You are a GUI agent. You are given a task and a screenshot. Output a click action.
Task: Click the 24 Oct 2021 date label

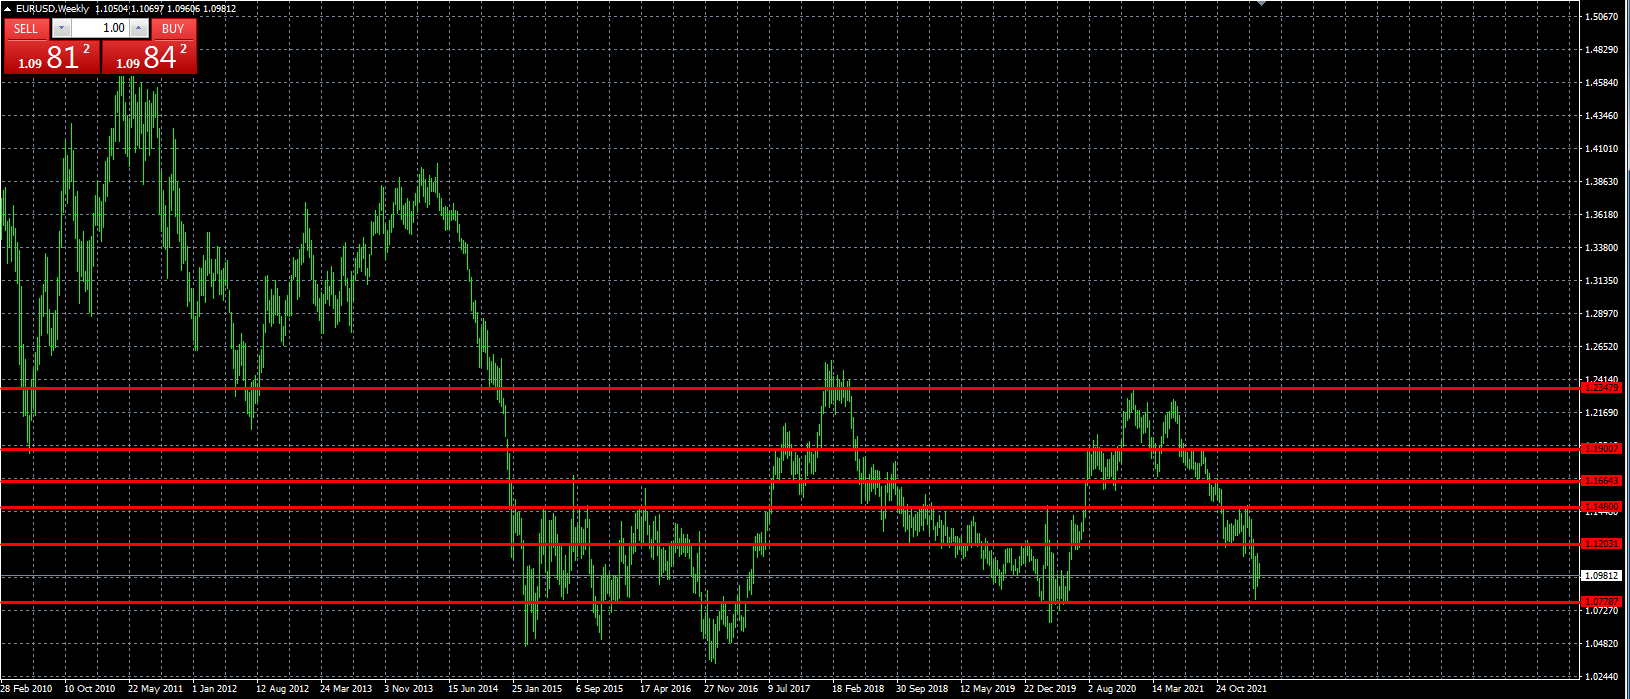pyautogui.click(x=1242, y=689)
